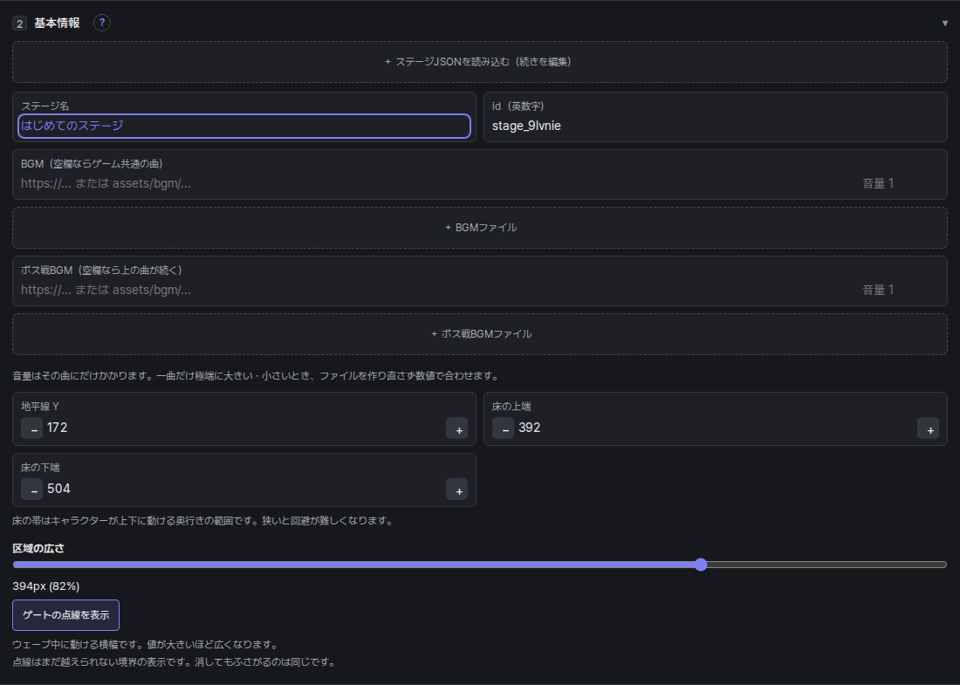Click the section number 2 badge
Image resolution: width=960 pixels, height=685 pixels.
19,24
